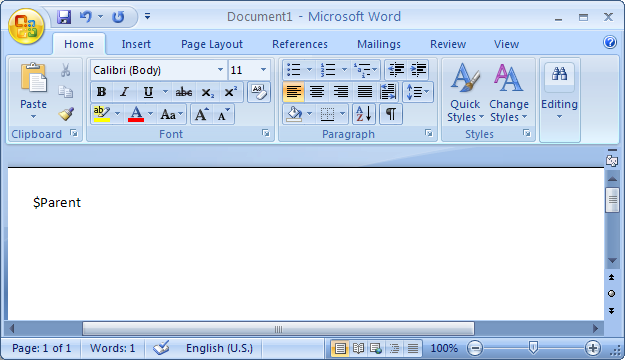Copy selection with the Copy icon
This screenshot has height=360, width=625.
click(65, 92)
